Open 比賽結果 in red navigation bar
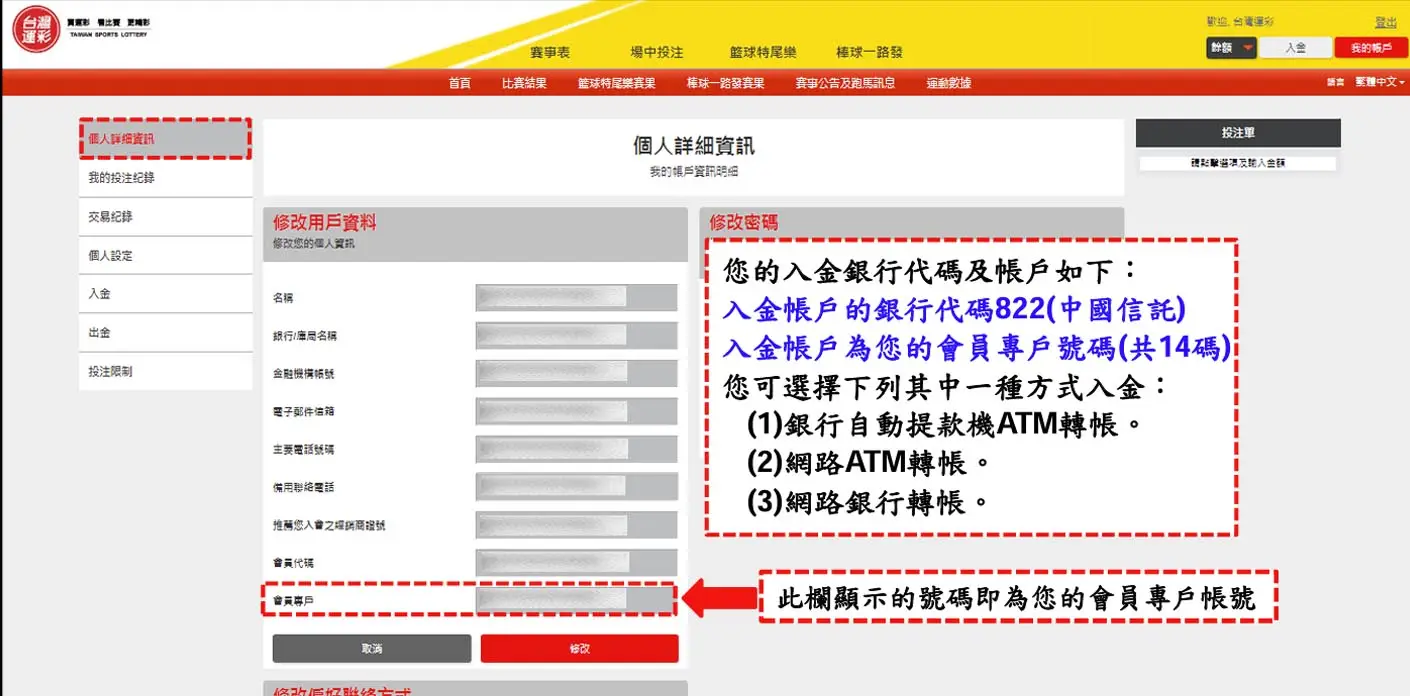 pos(524,83)
